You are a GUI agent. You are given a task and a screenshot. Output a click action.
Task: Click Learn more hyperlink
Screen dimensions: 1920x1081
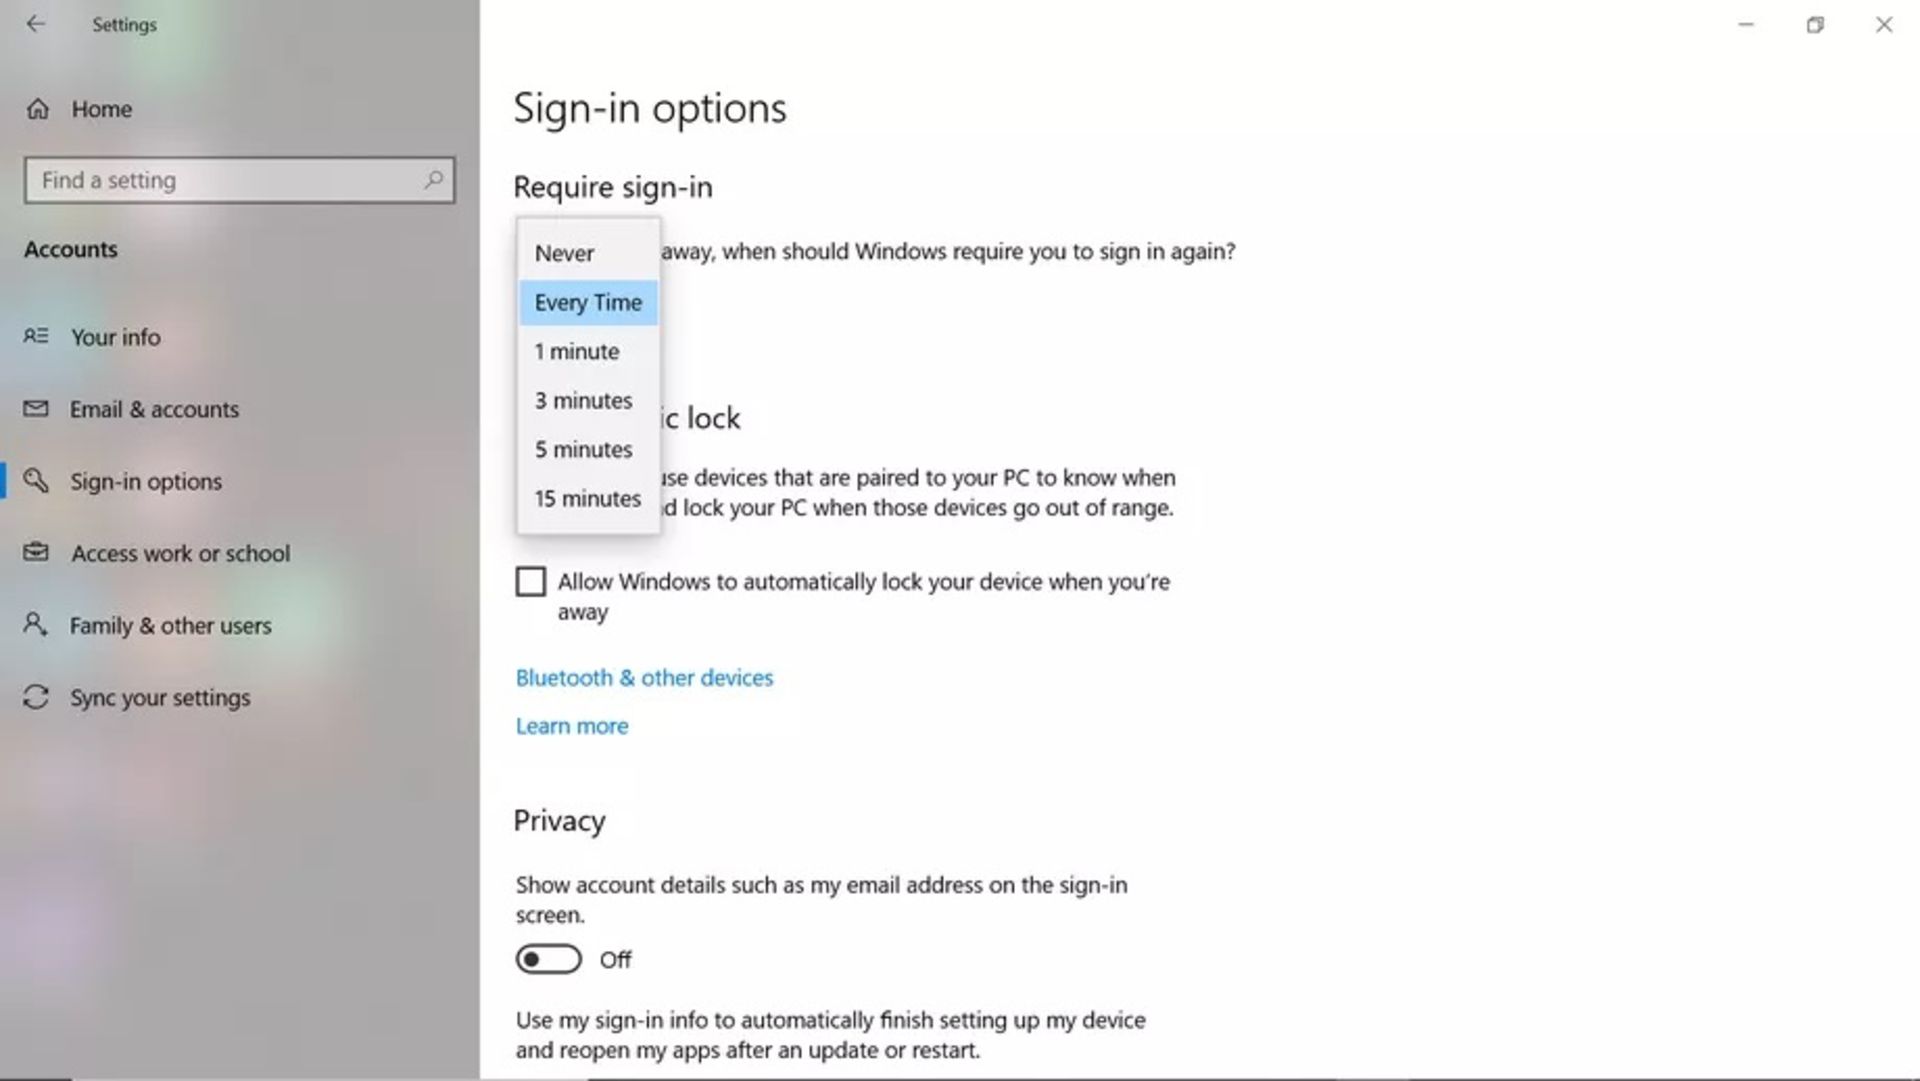[x=571, y=725]
